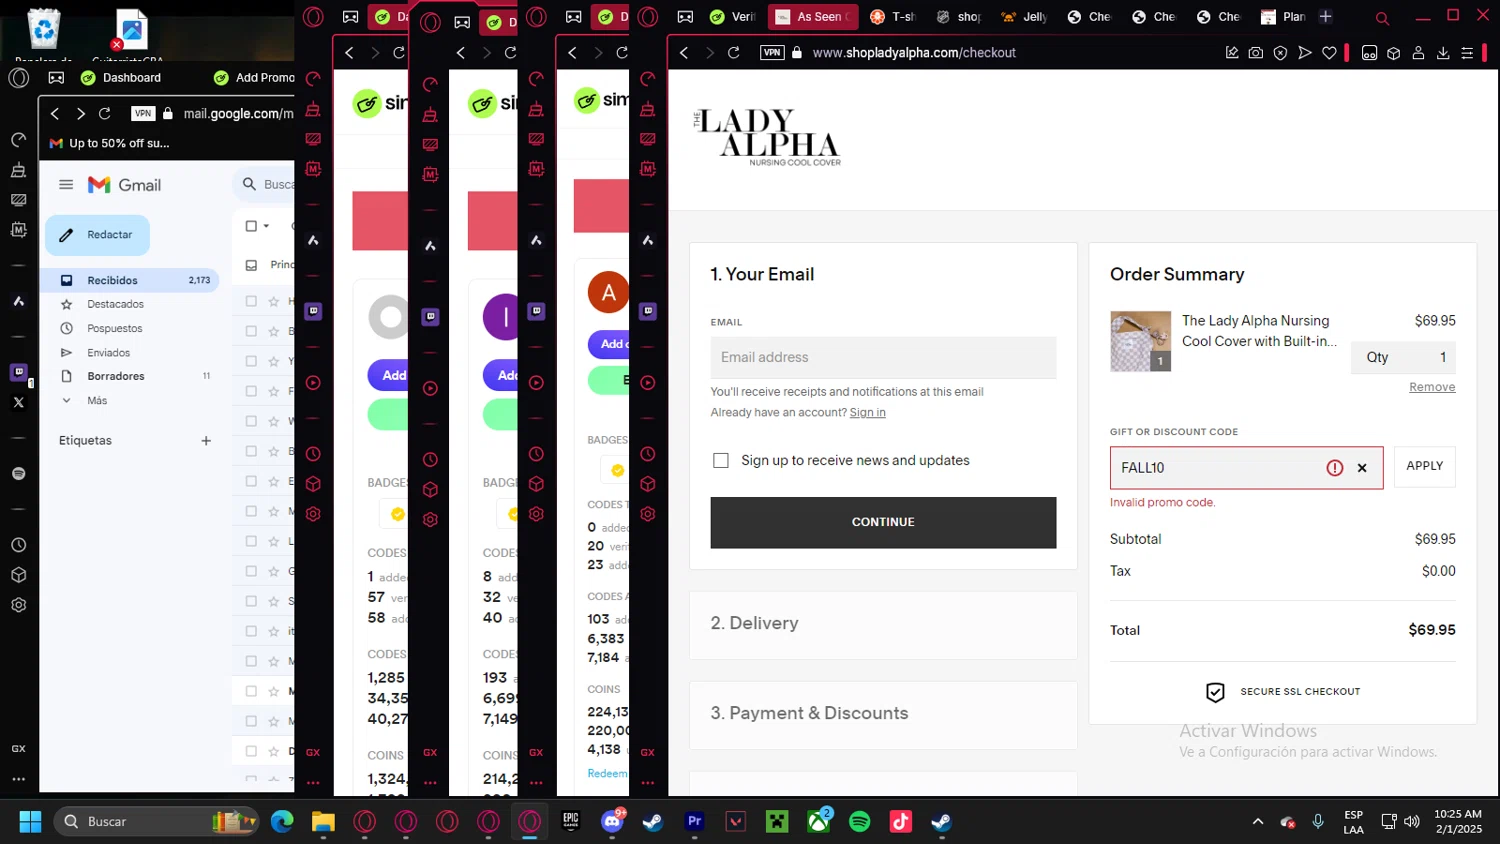Add a new Gmail label with plus
This screenshot has width=1500, height=844.
click(x=206, y=441)
